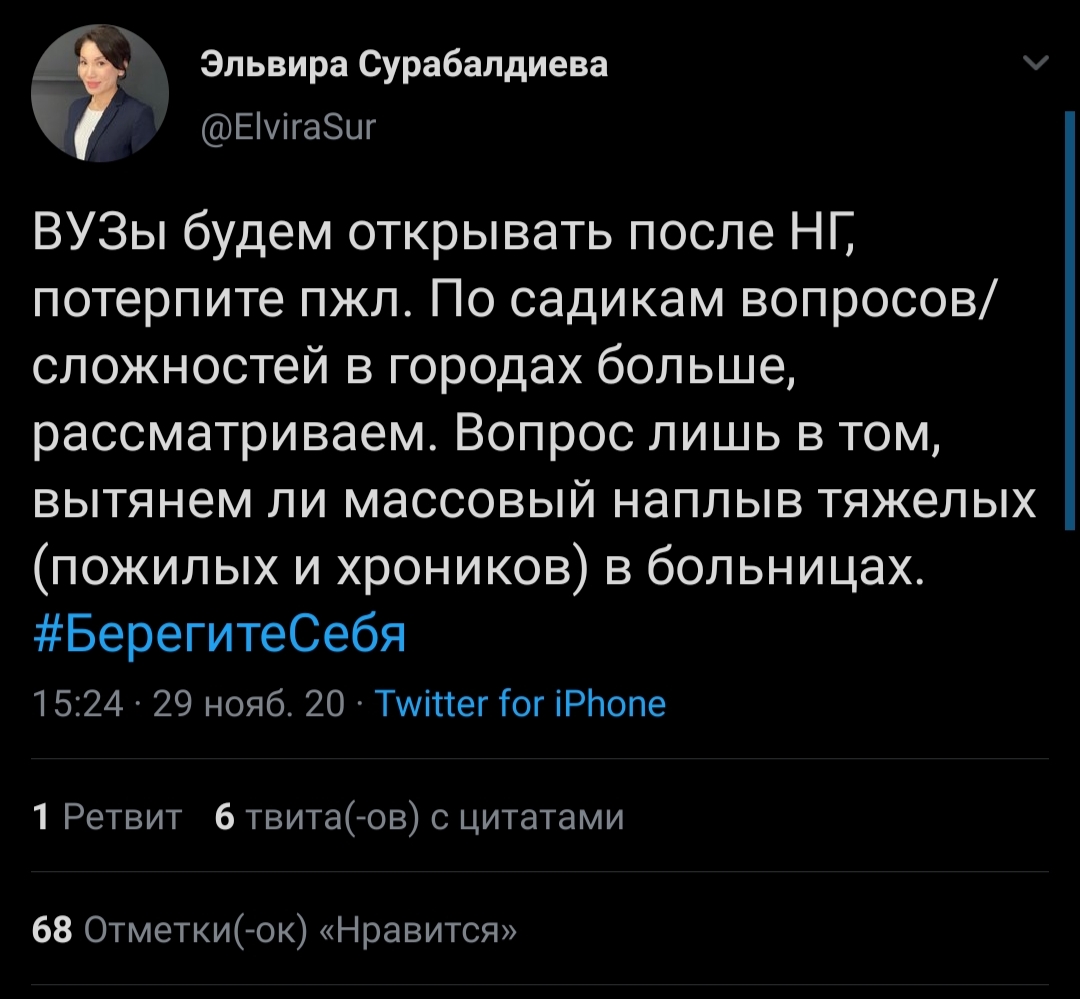Viewport: 1080px width, 999px height.
Task: Expand the tweet options chevron
Action: click(x=1037, y=66)
